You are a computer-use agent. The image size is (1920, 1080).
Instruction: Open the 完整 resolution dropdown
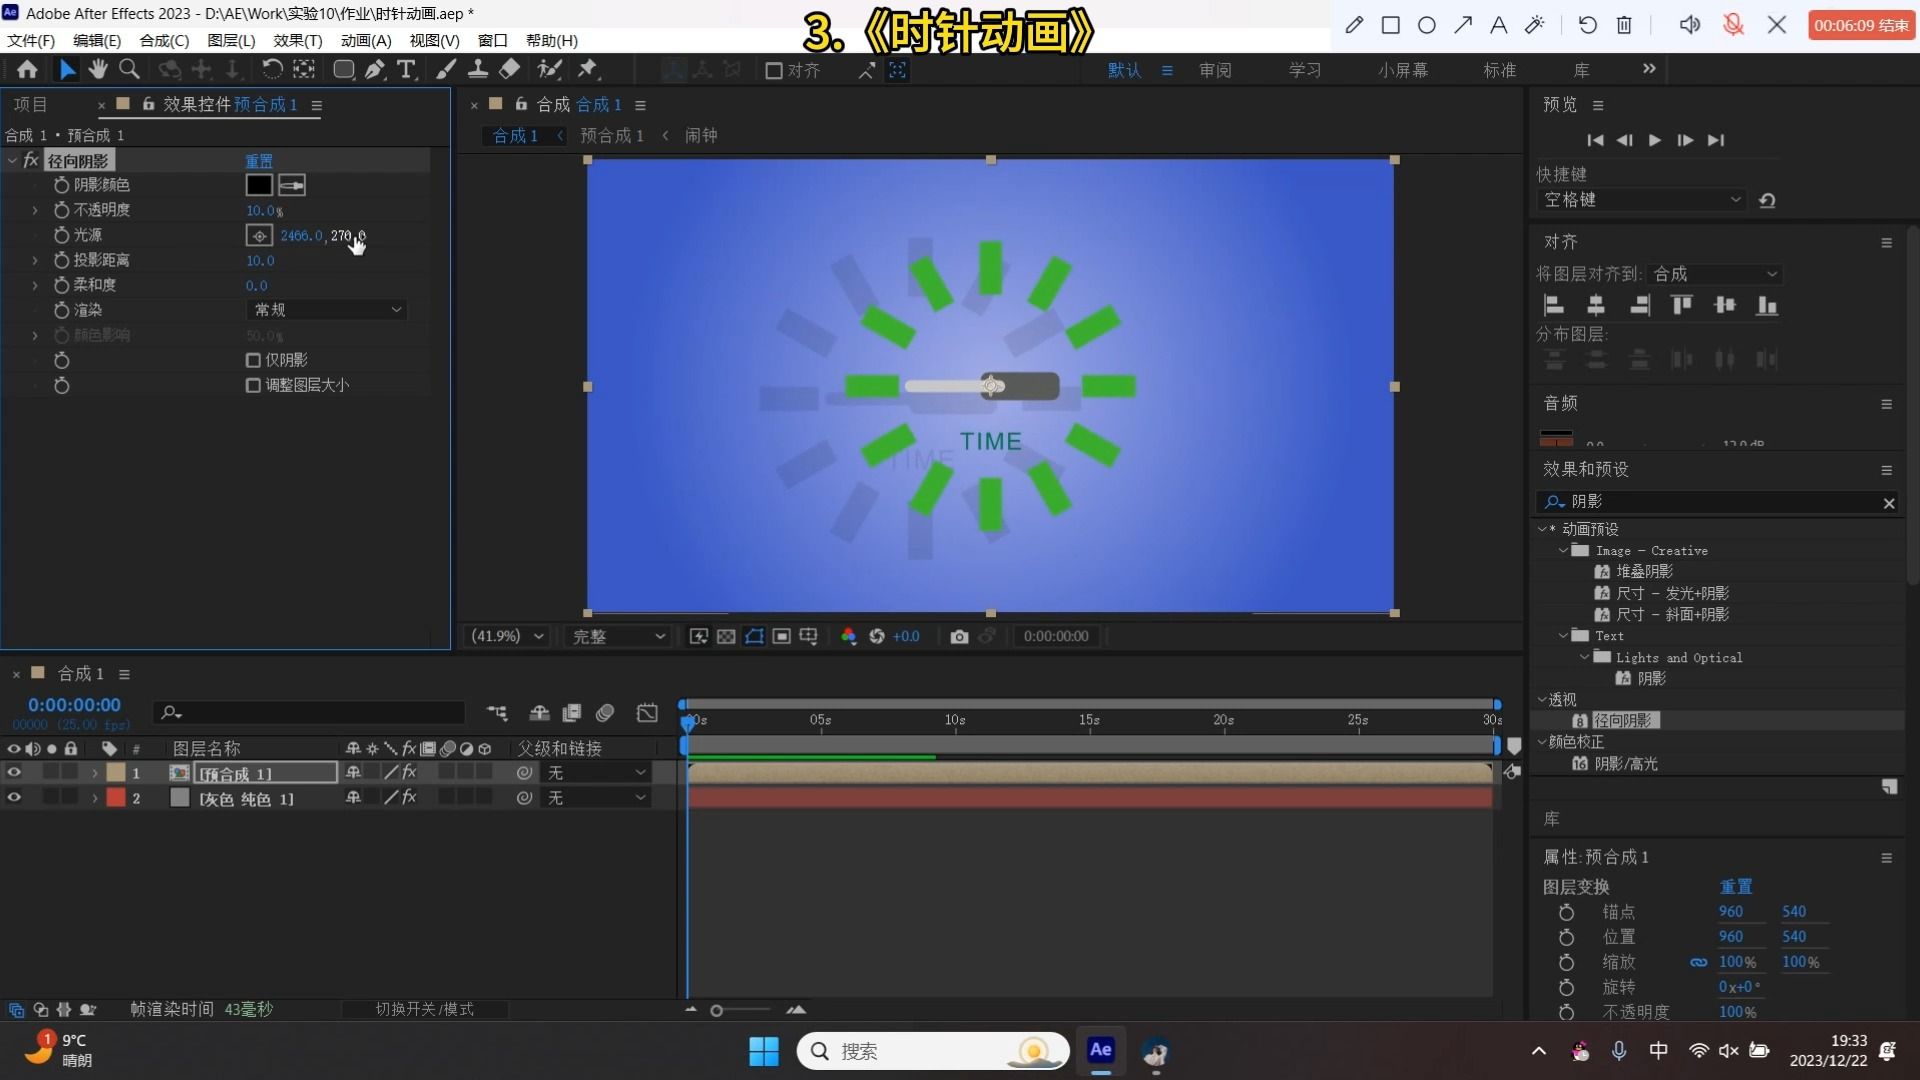click(617, 636)
